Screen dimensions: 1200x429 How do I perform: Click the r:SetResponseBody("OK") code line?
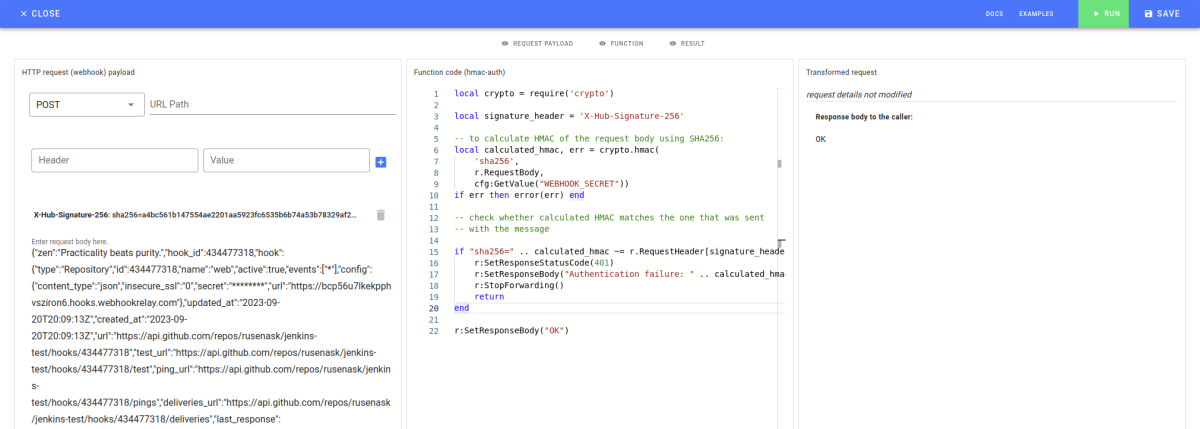pos(511,330)
